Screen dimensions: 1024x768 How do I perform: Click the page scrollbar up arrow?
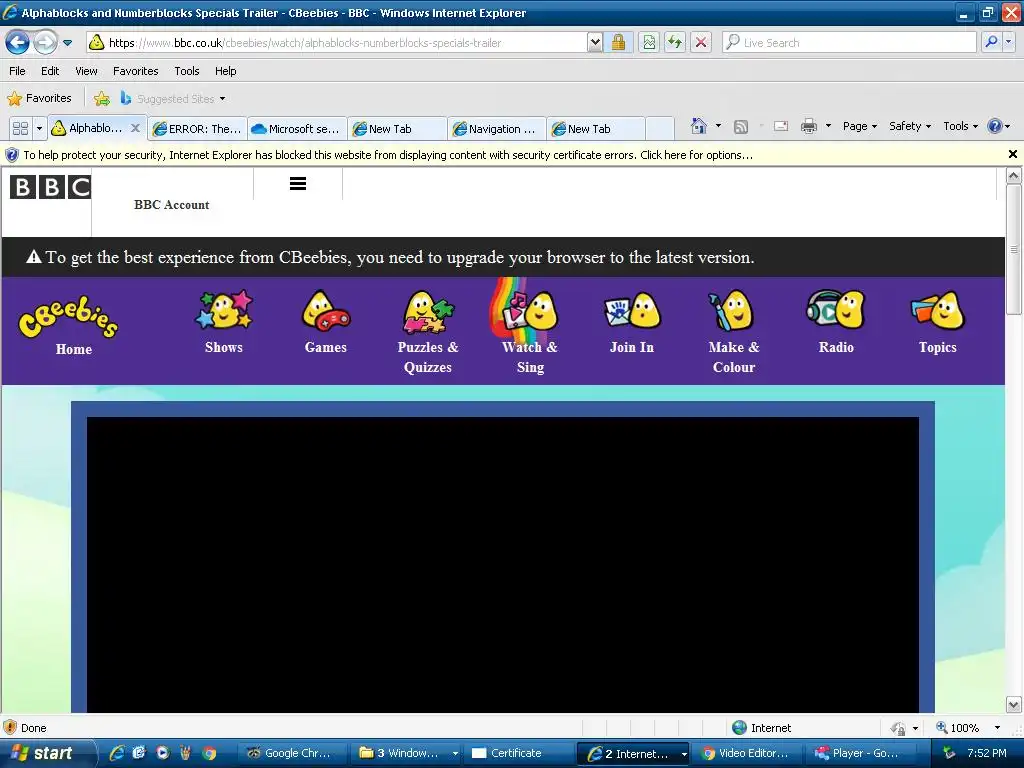1014,176
